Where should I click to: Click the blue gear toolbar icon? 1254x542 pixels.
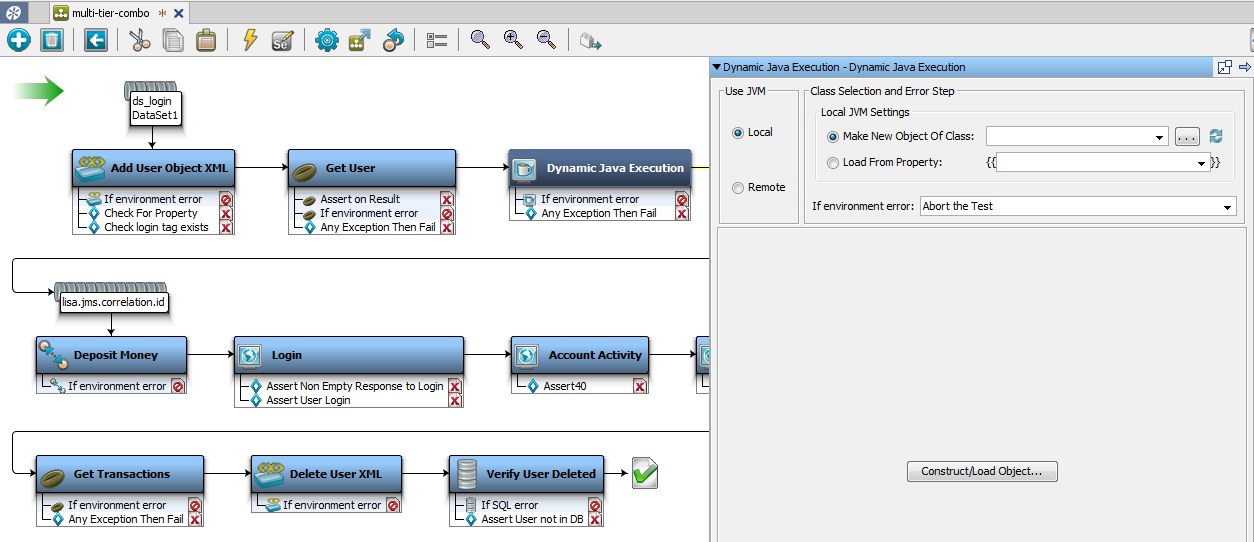(327, 40)
